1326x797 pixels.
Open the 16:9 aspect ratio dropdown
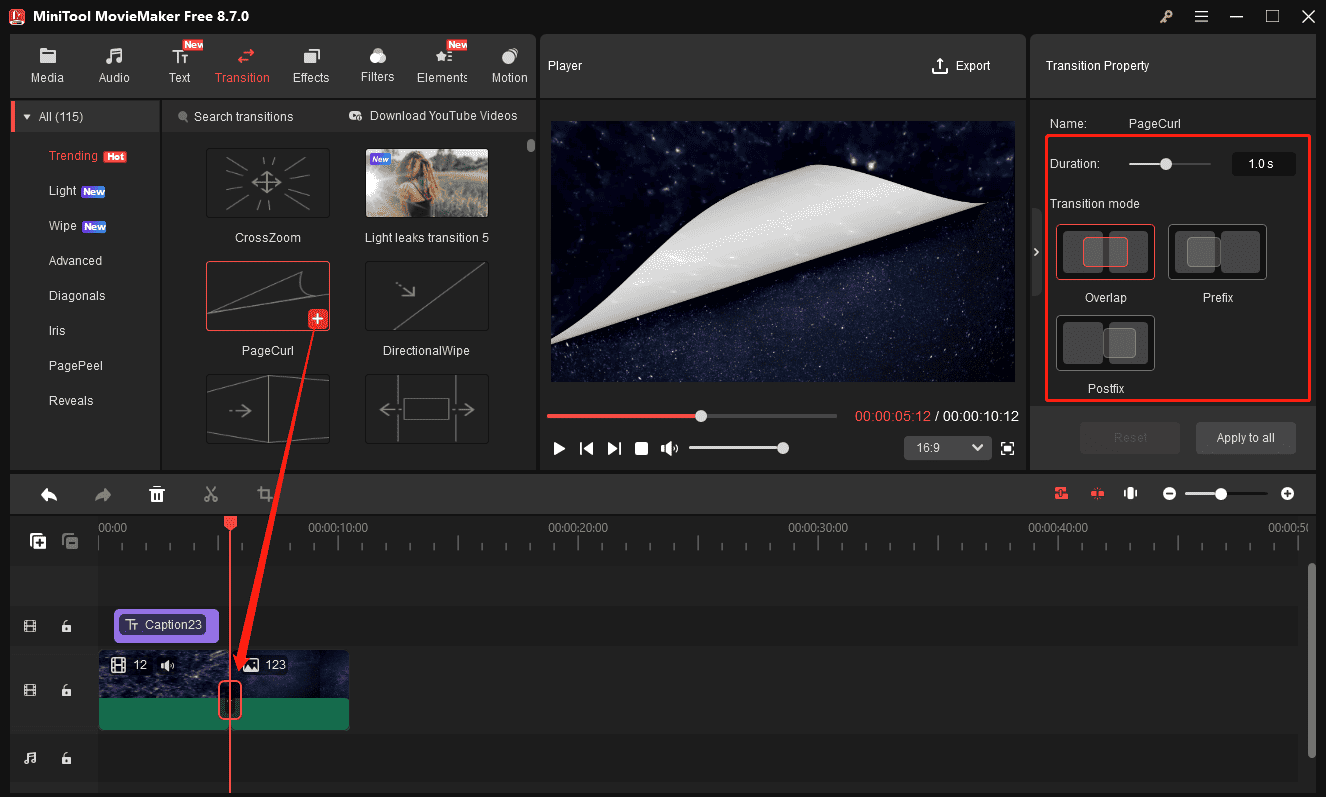tap(947, 448)
